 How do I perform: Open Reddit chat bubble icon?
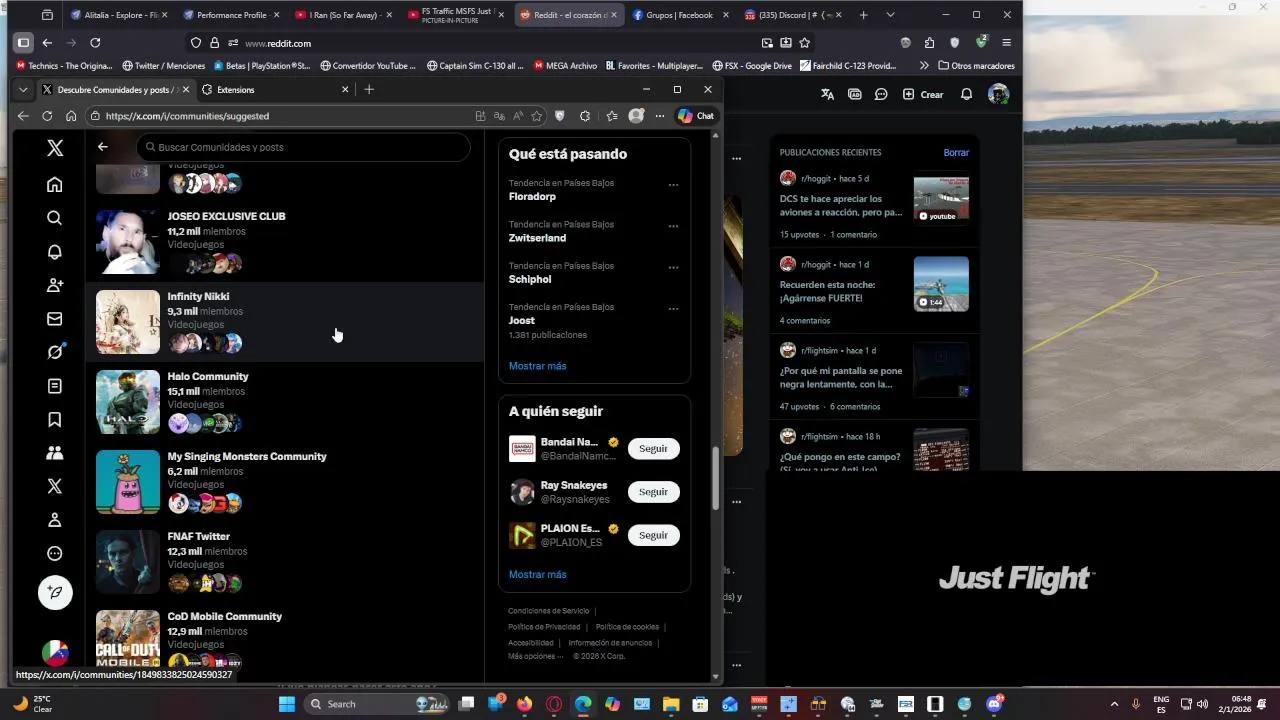click(x=881, y=94)
